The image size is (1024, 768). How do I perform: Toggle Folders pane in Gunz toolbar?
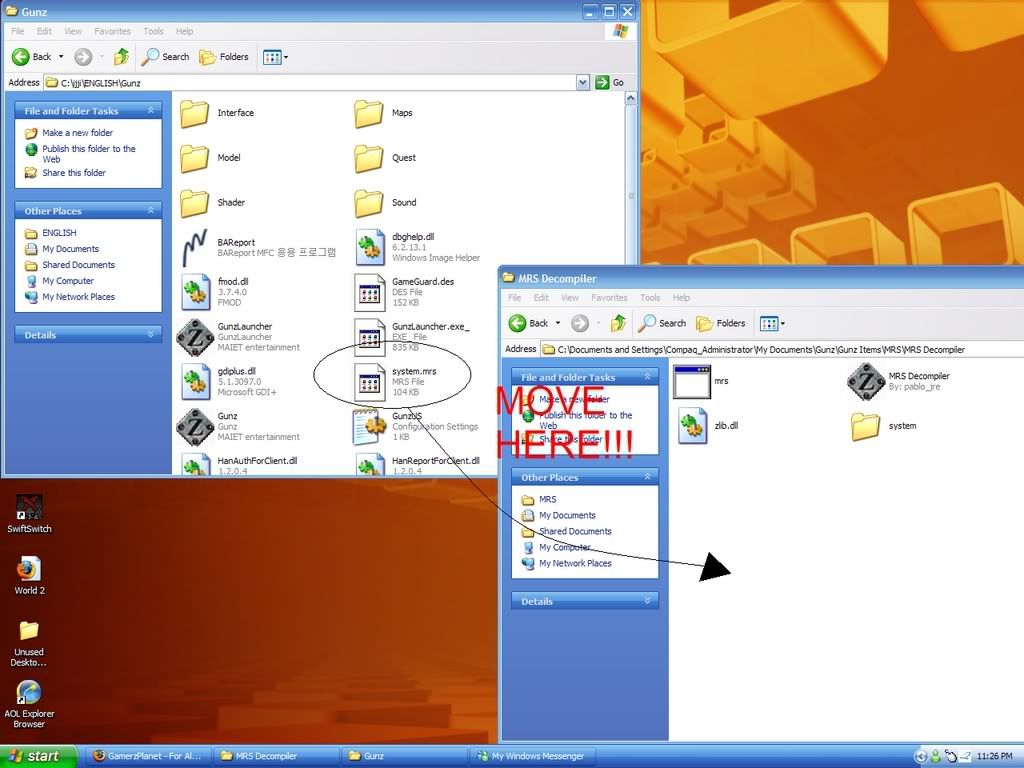coord(224,57)
